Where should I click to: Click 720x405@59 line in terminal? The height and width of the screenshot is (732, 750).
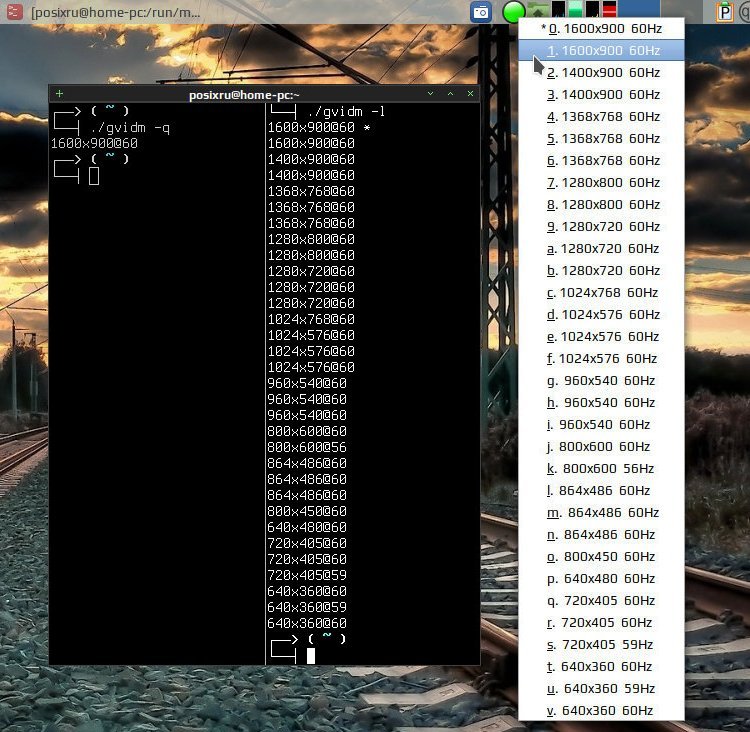[x=307, y=575]
